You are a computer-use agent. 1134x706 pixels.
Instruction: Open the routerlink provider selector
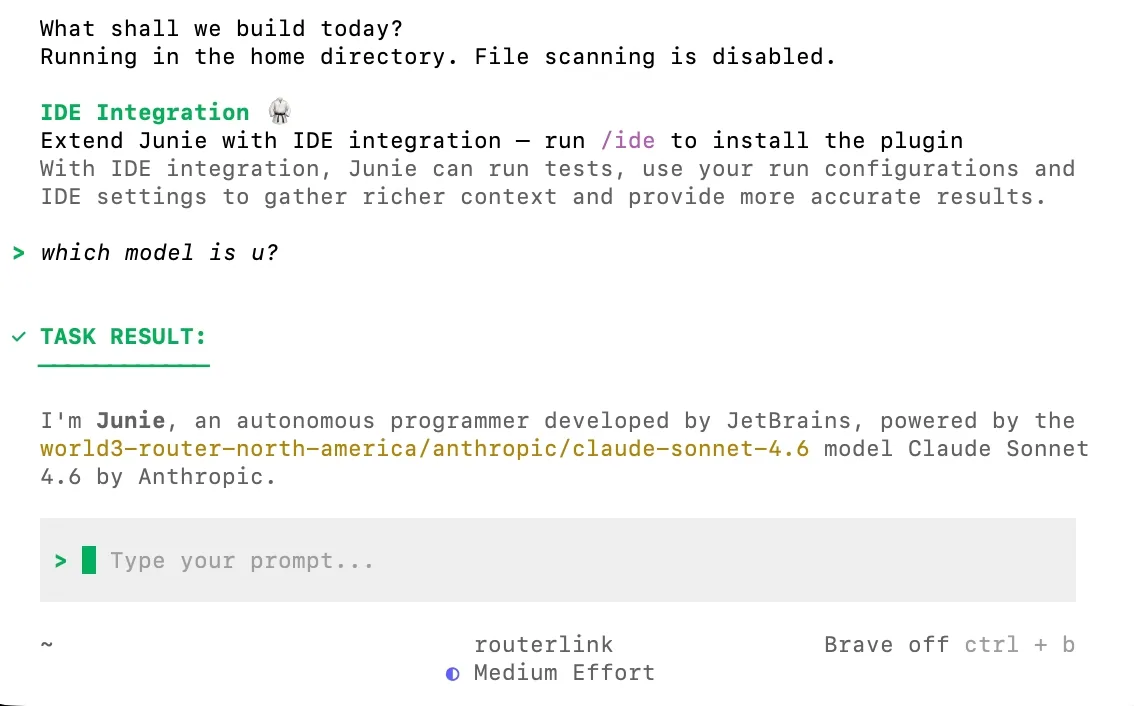point(544,645)
